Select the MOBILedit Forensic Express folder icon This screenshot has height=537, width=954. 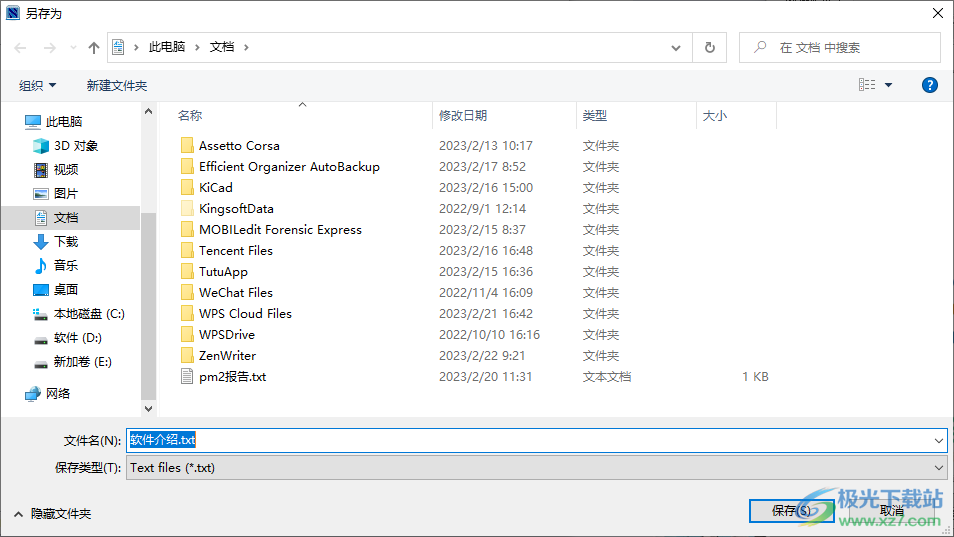(187, 229)
